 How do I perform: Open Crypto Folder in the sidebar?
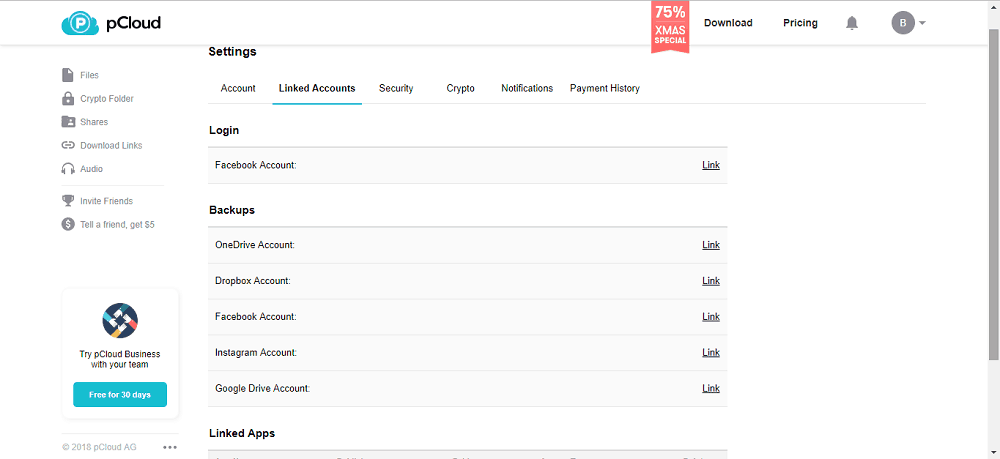(x=107, y=99)
